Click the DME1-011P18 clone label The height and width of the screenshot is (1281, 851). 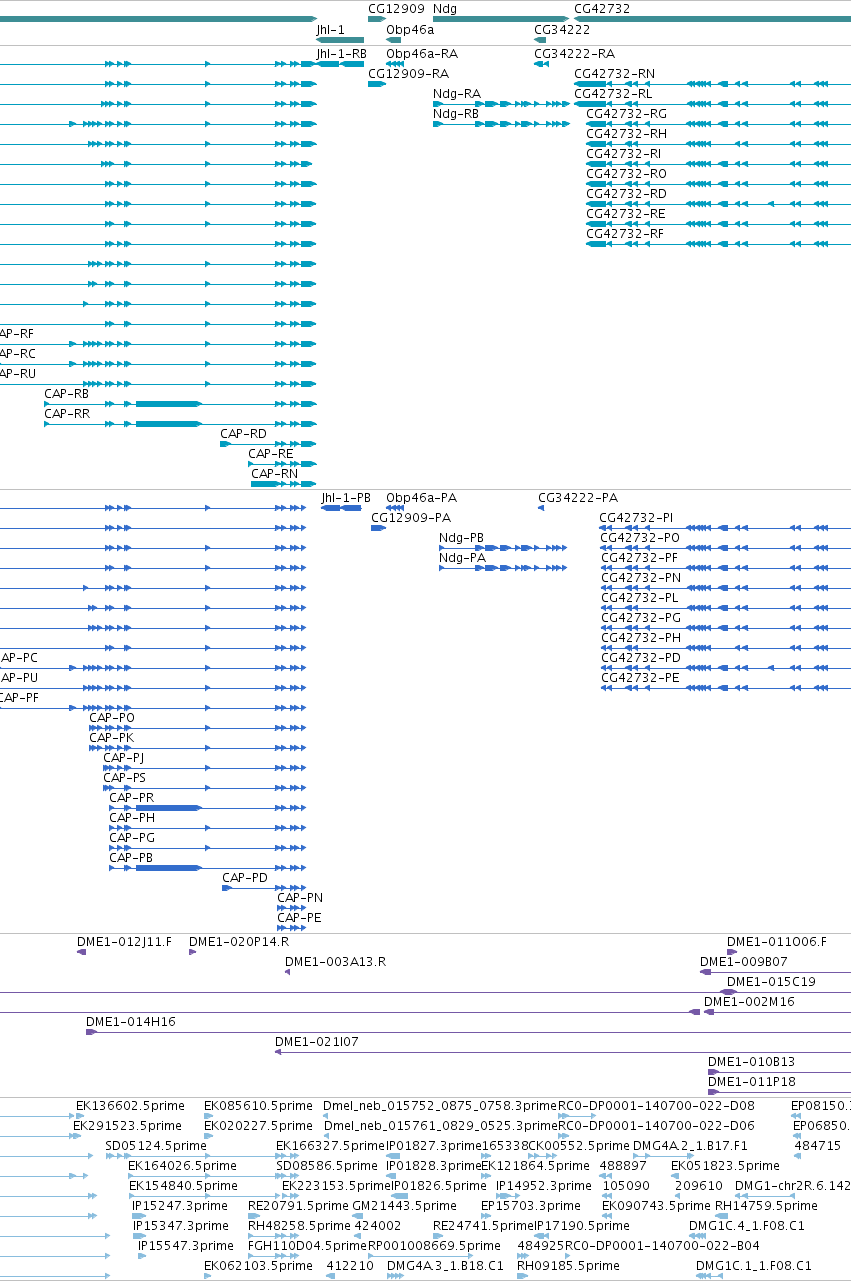pos(752,1081)
